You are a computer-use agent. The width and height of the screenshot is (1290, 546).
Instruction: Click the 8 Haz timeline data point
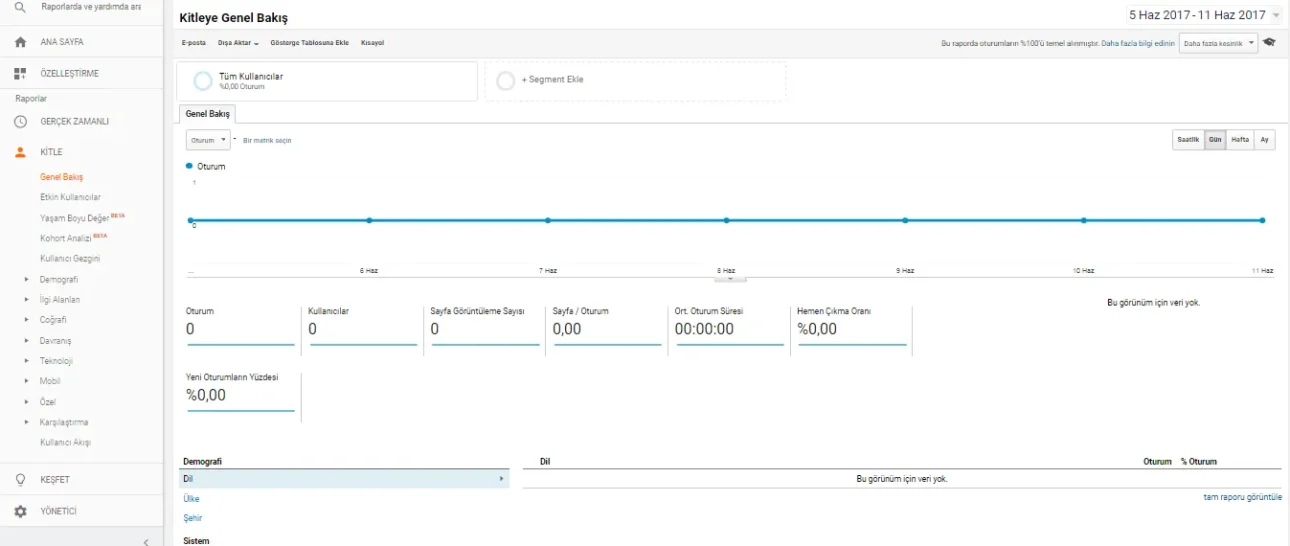click(727, 220)
